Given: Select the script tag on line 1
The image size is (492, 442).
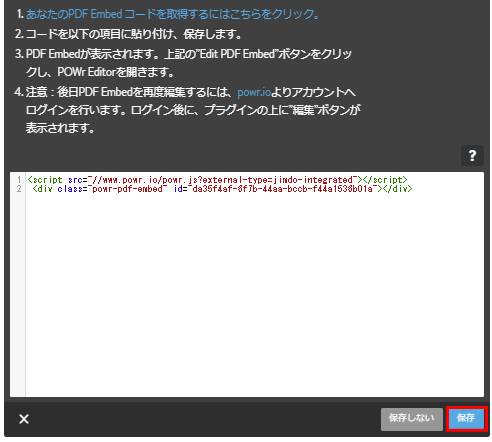Looking at the screenshot, I should pyautogui.click(x=217, y=180).
